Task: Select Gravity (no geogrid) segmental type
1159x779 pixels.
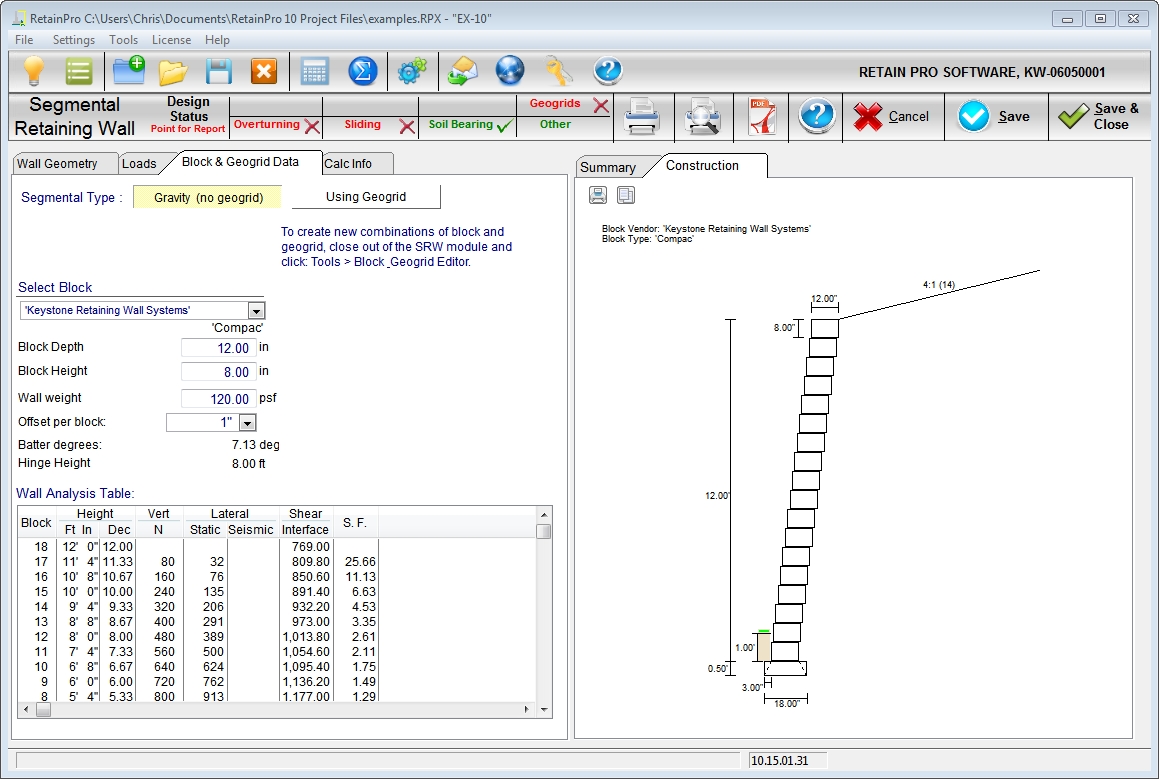Action: point(208,197)
